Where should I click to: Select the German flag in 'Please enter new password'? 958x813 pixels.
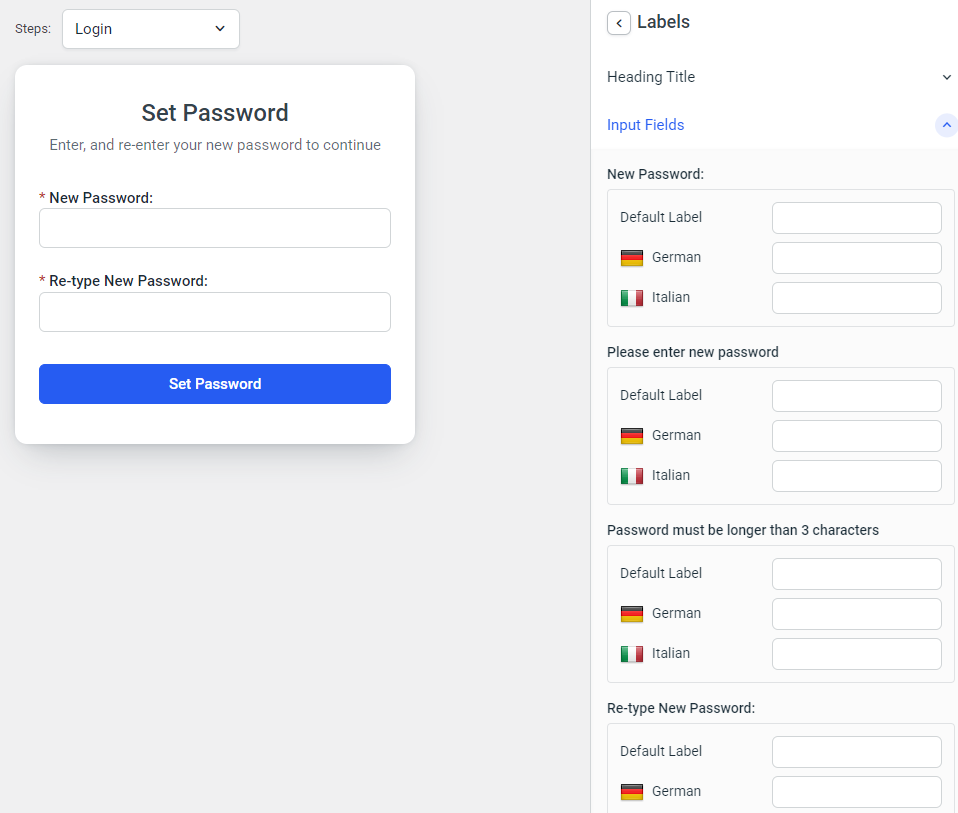click(632, 435)
